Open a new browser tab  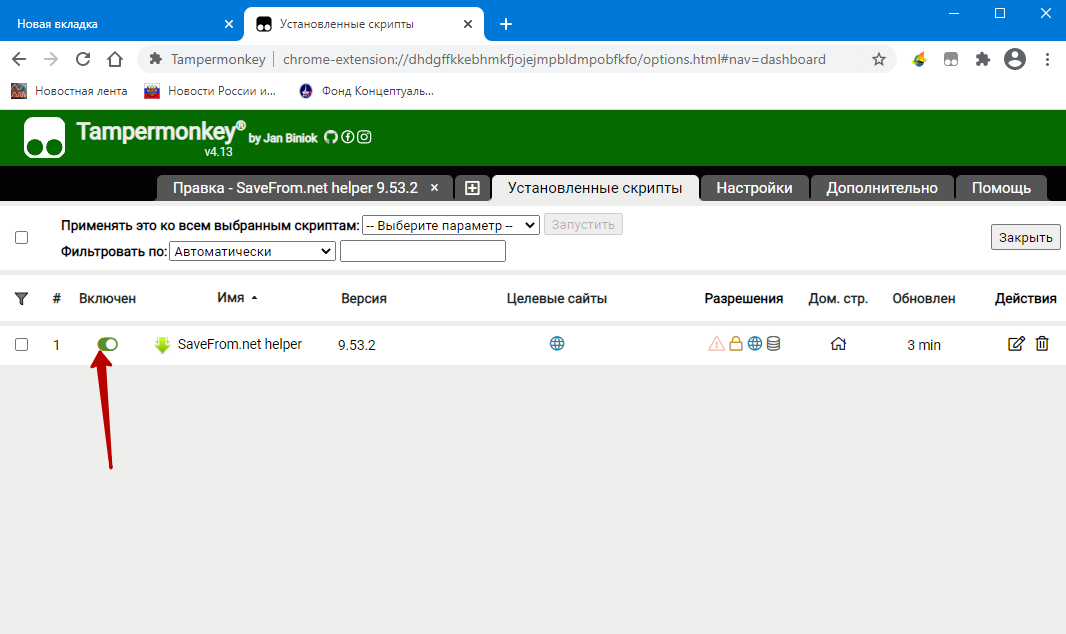point(506,24)
